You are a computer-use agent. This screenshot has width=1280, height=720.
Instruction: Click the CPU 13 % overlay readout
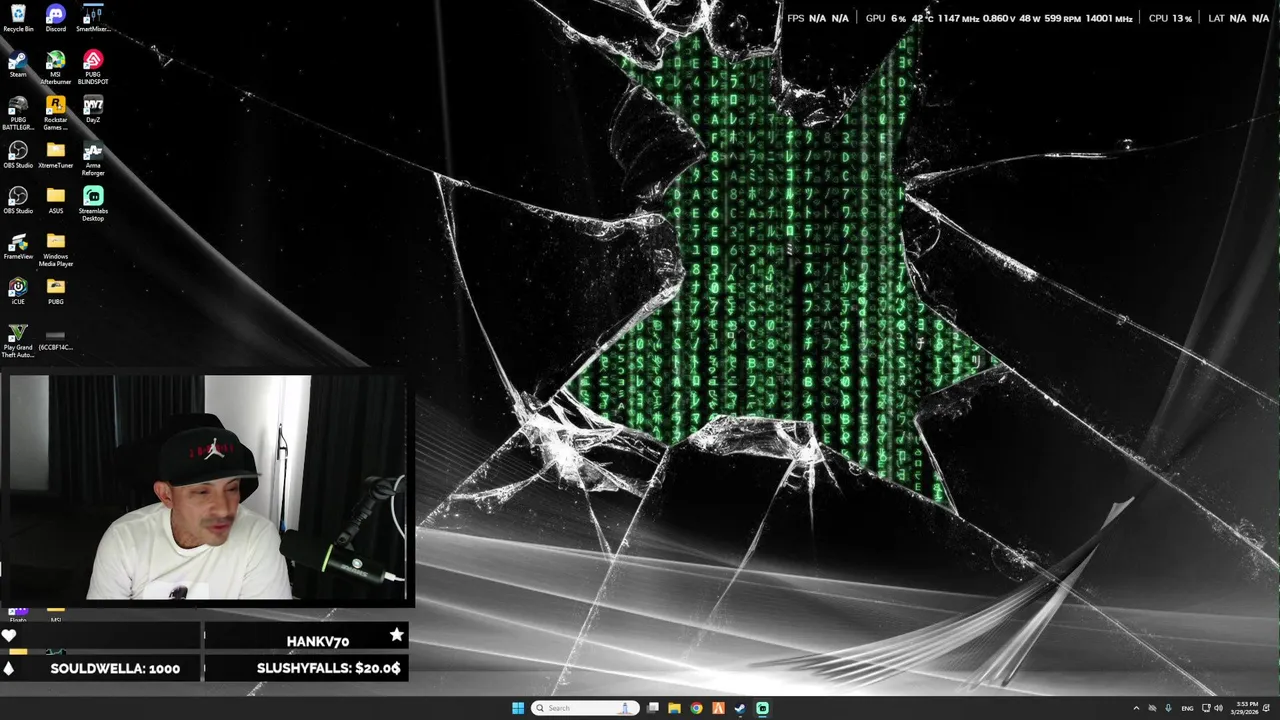click(x=1170, y=18)
